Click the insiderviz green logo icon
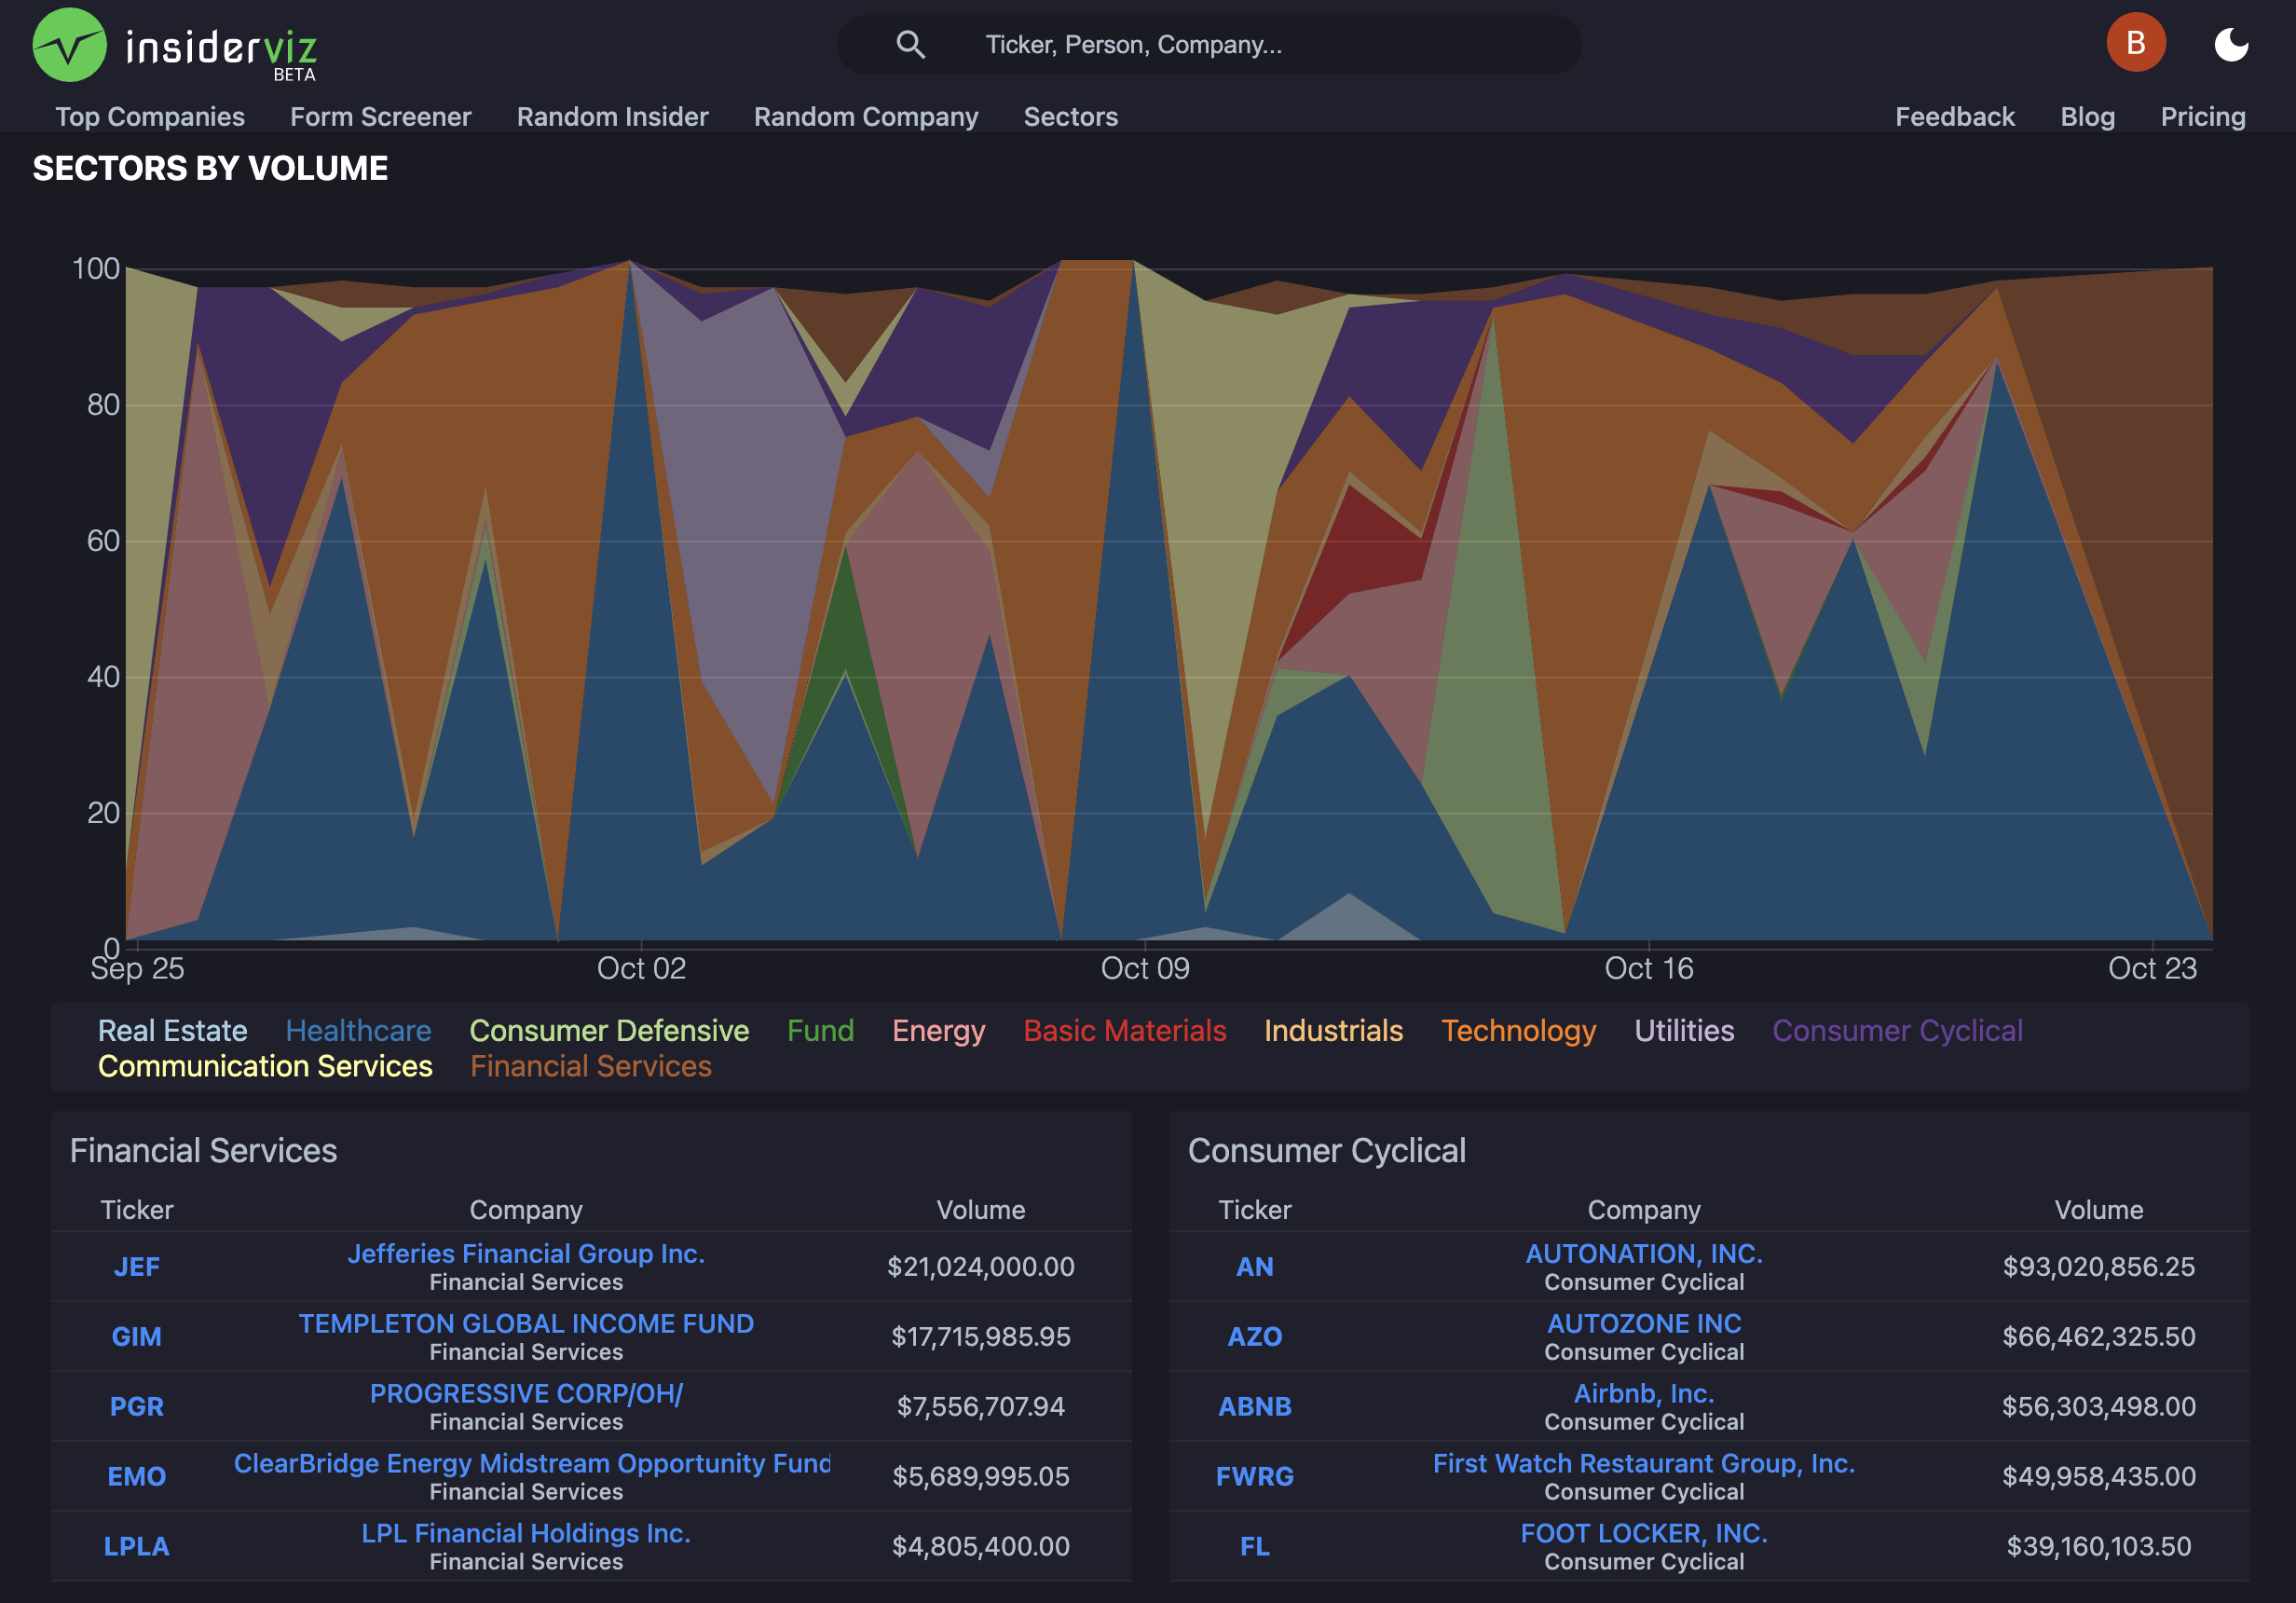The image size is (2296, 1603). click(69, 45)
